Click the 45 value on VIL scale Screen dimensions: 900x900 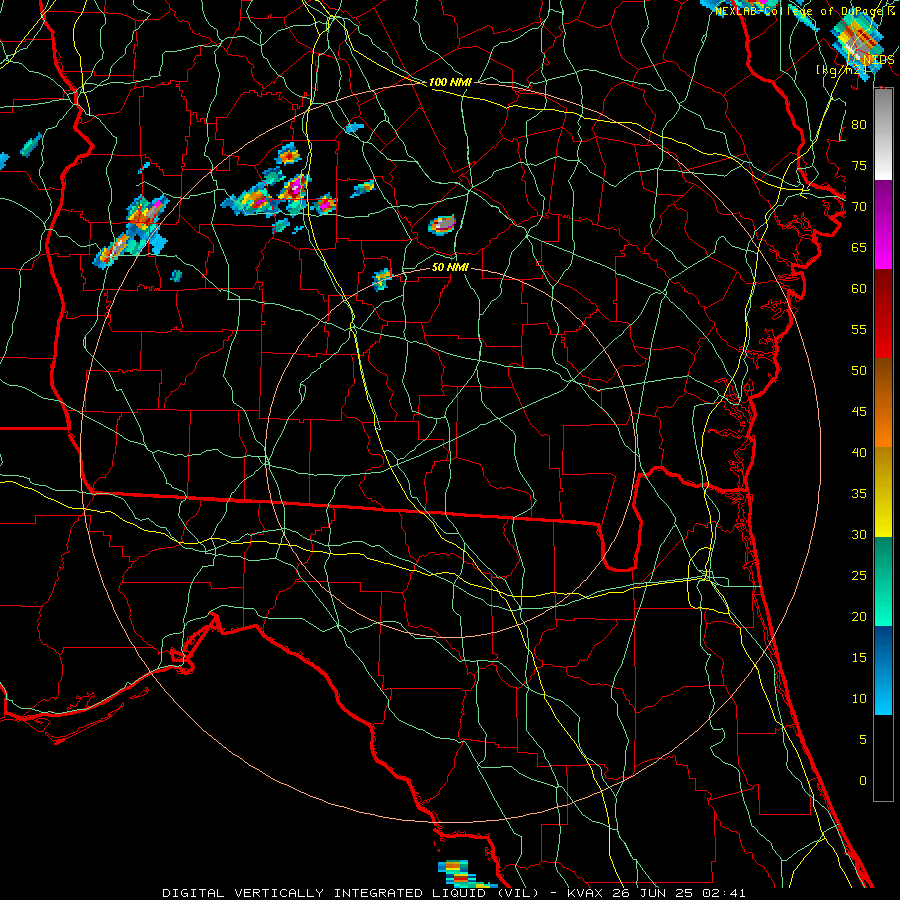click(x=859, y=412)
